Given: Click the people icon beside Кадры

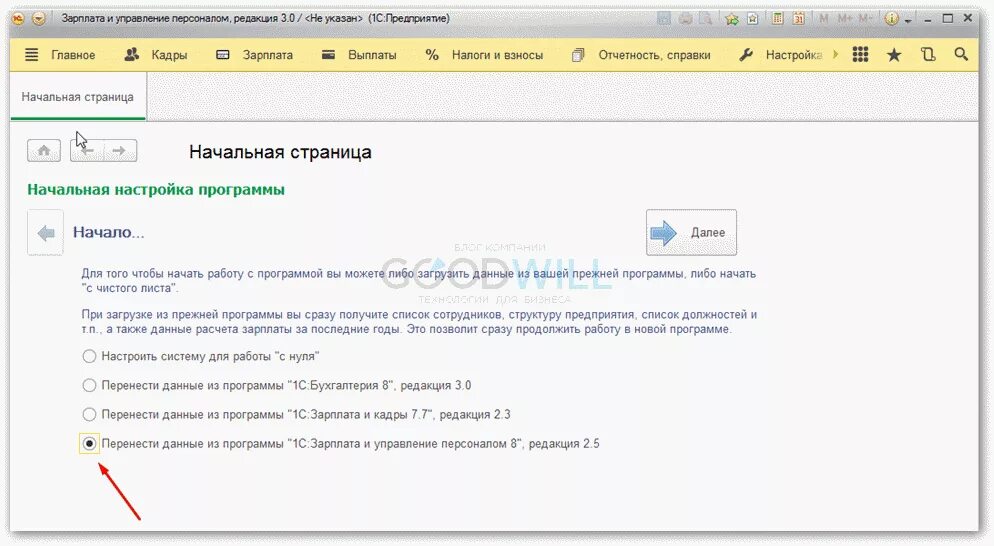Looking at the screenshot, I should point(132,55).
